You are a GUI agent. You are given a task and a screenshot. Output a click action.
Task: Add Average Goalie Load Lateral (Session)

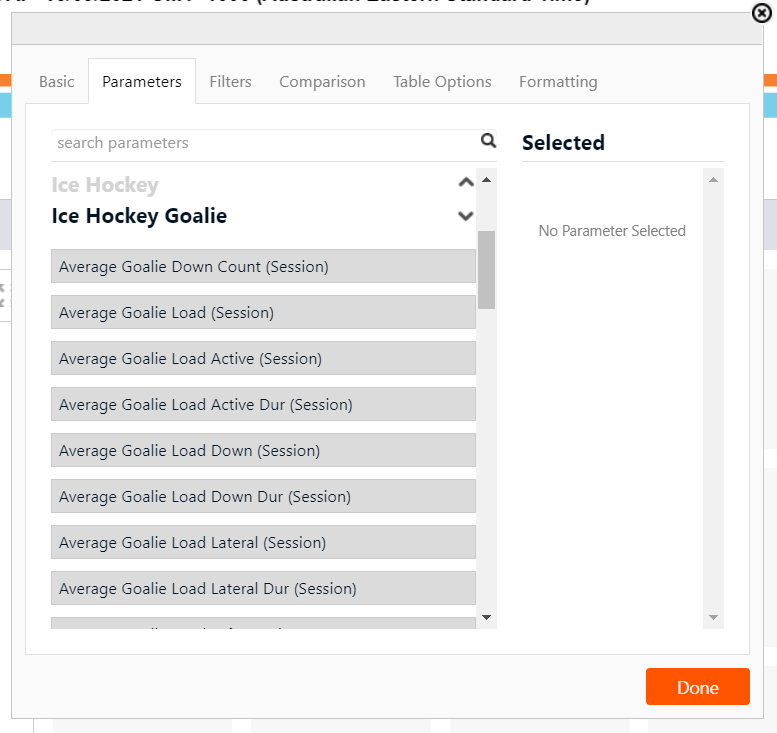pyautogui.click(x=263, y=542)
